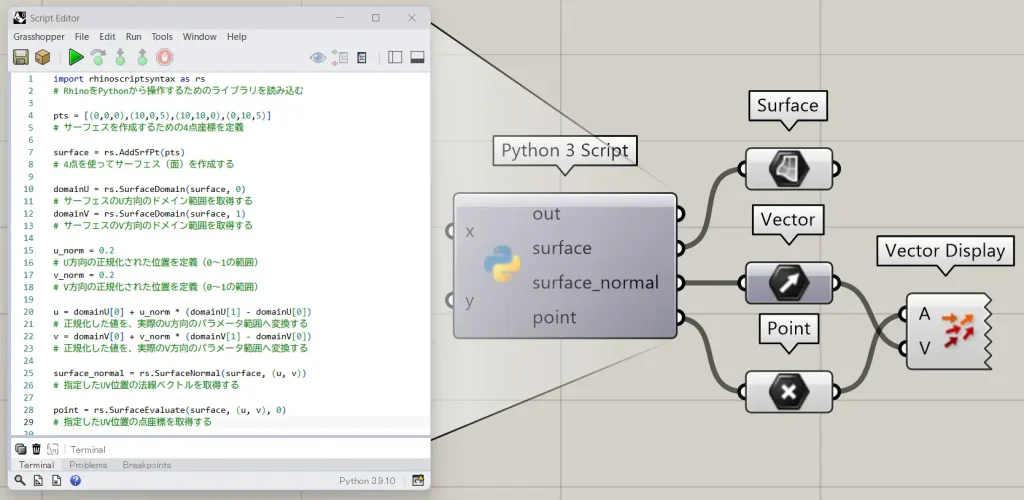Image resolution: width=1024 pixels, height=500 pixels.
Task: Click the A input of Vector Display
Action: (x=924, y=314)
